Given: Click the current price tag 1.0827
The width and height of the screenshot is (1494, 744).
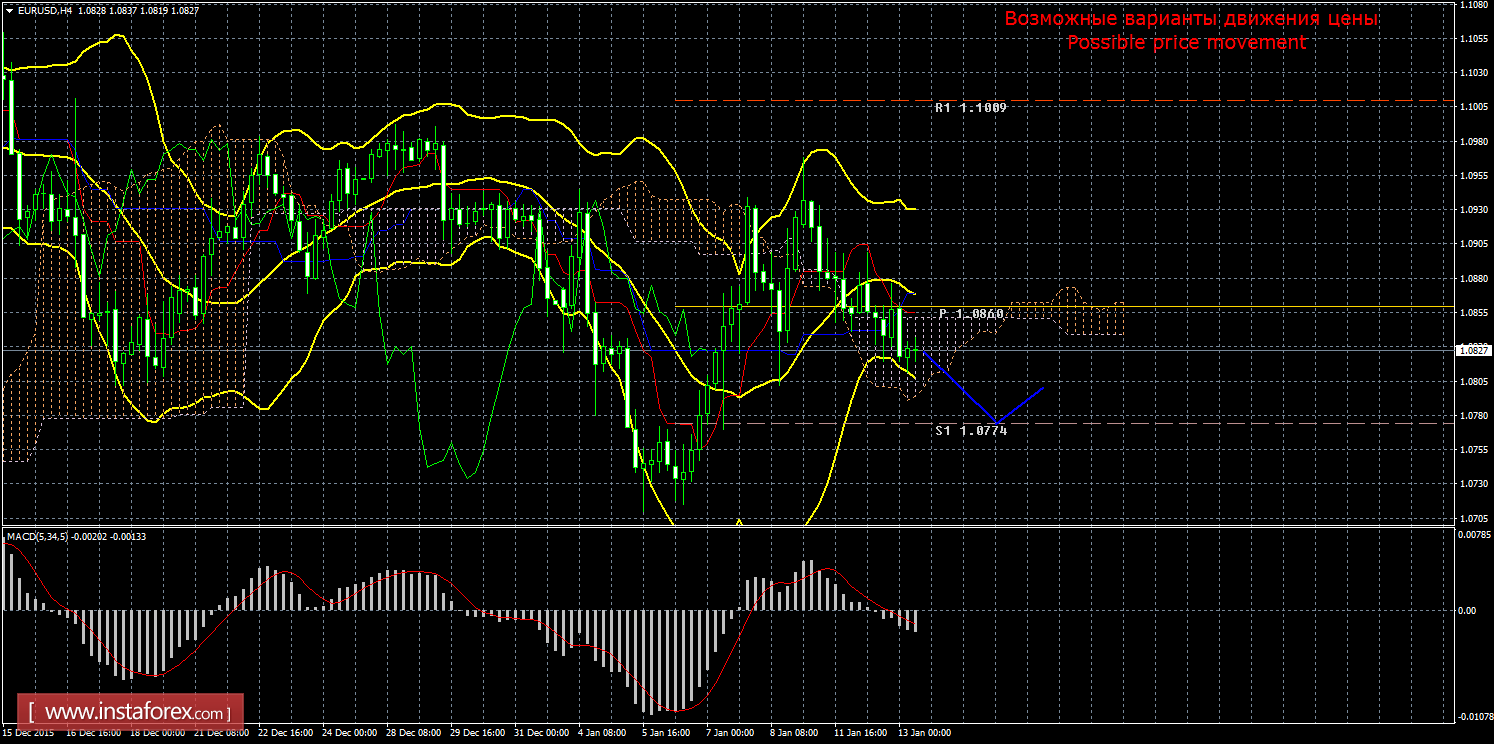Looking at the screenshot, I should 1473,350.
